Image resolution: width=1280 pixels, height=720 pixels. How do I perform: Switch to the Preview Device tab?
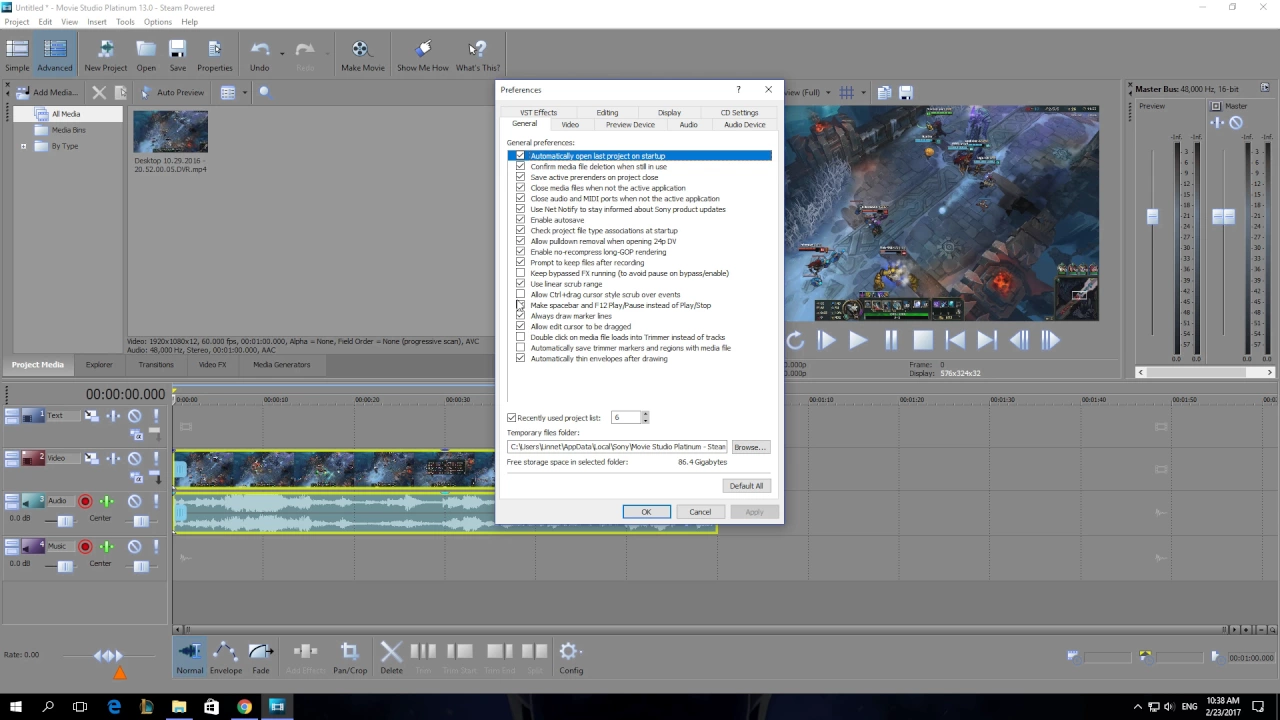(x=630, y=125)
